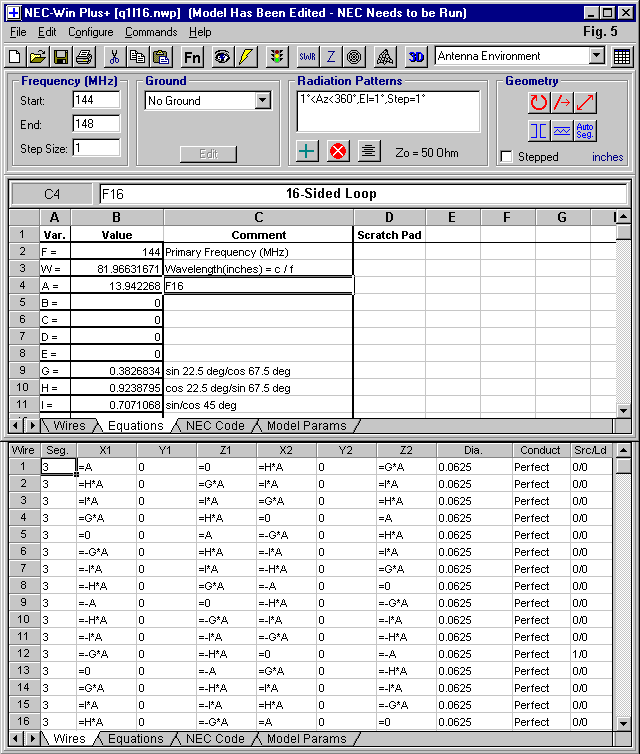Open the SWR plot icon

pos(307,56)
